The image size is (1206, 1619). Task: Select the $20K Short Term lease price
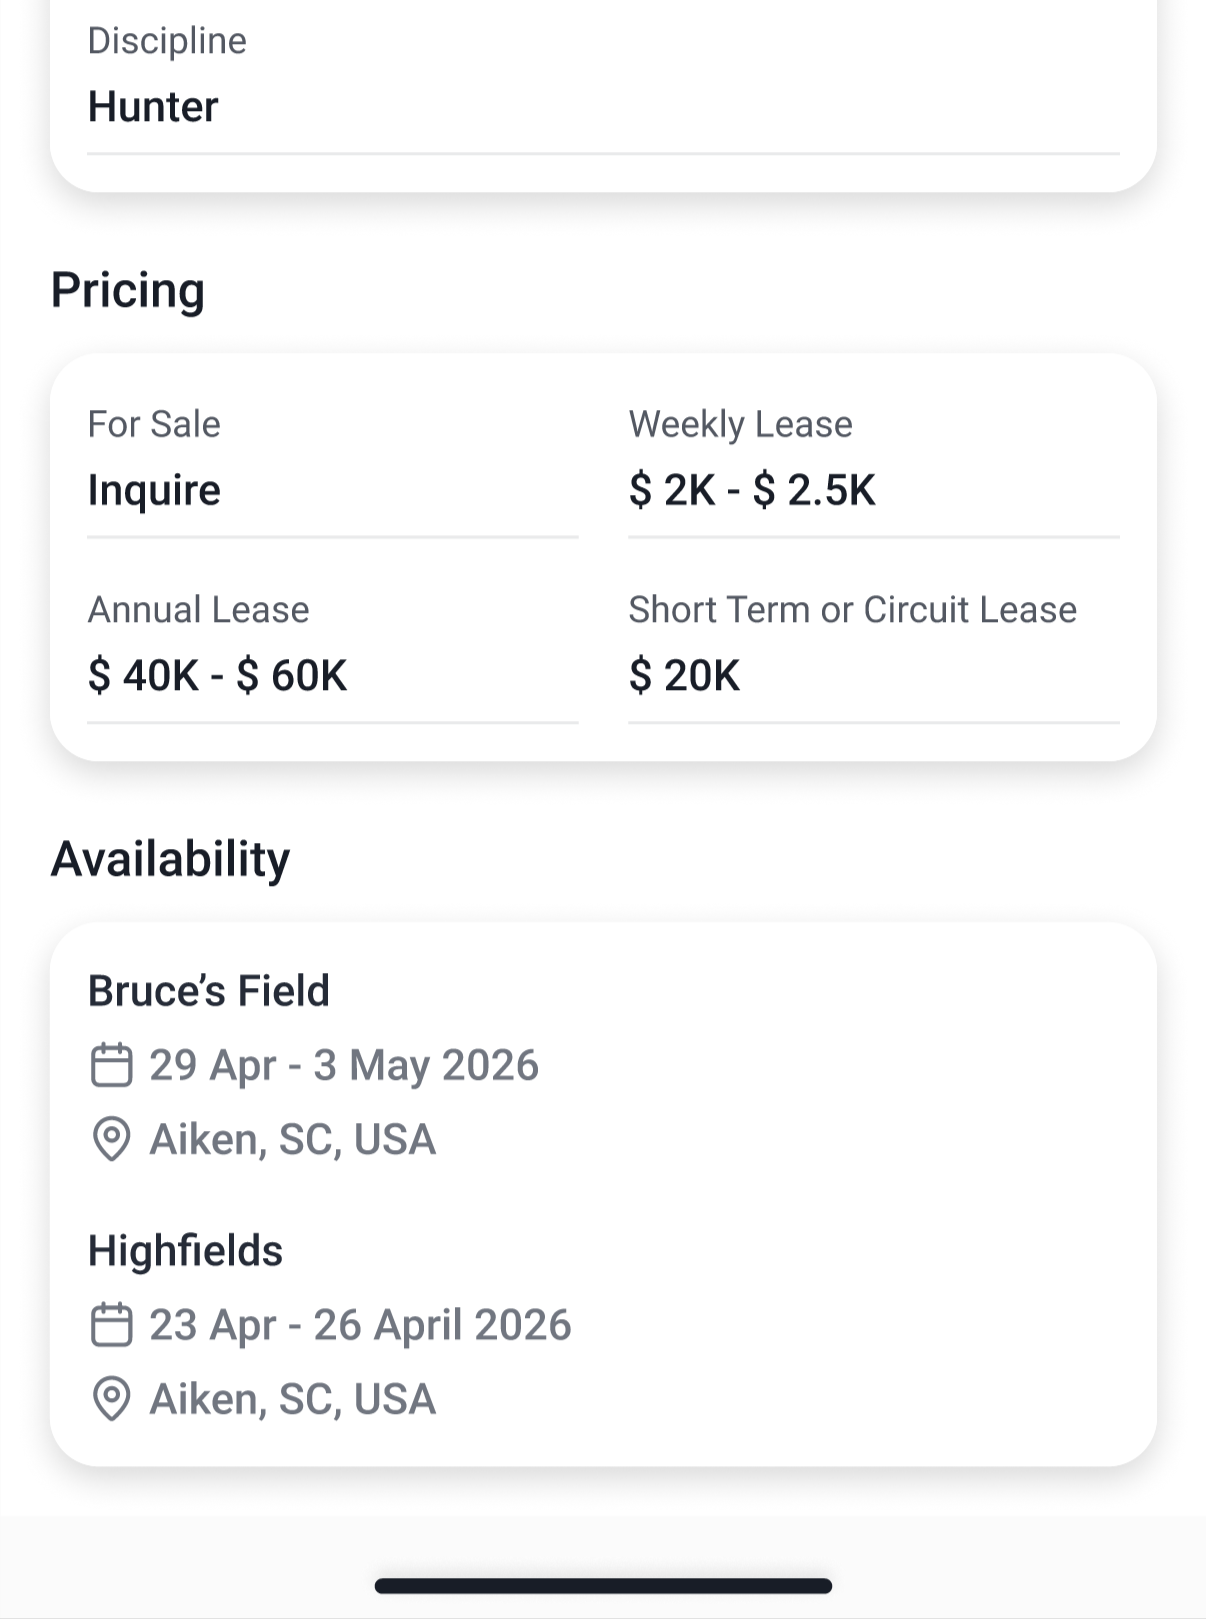pos(684,676)
